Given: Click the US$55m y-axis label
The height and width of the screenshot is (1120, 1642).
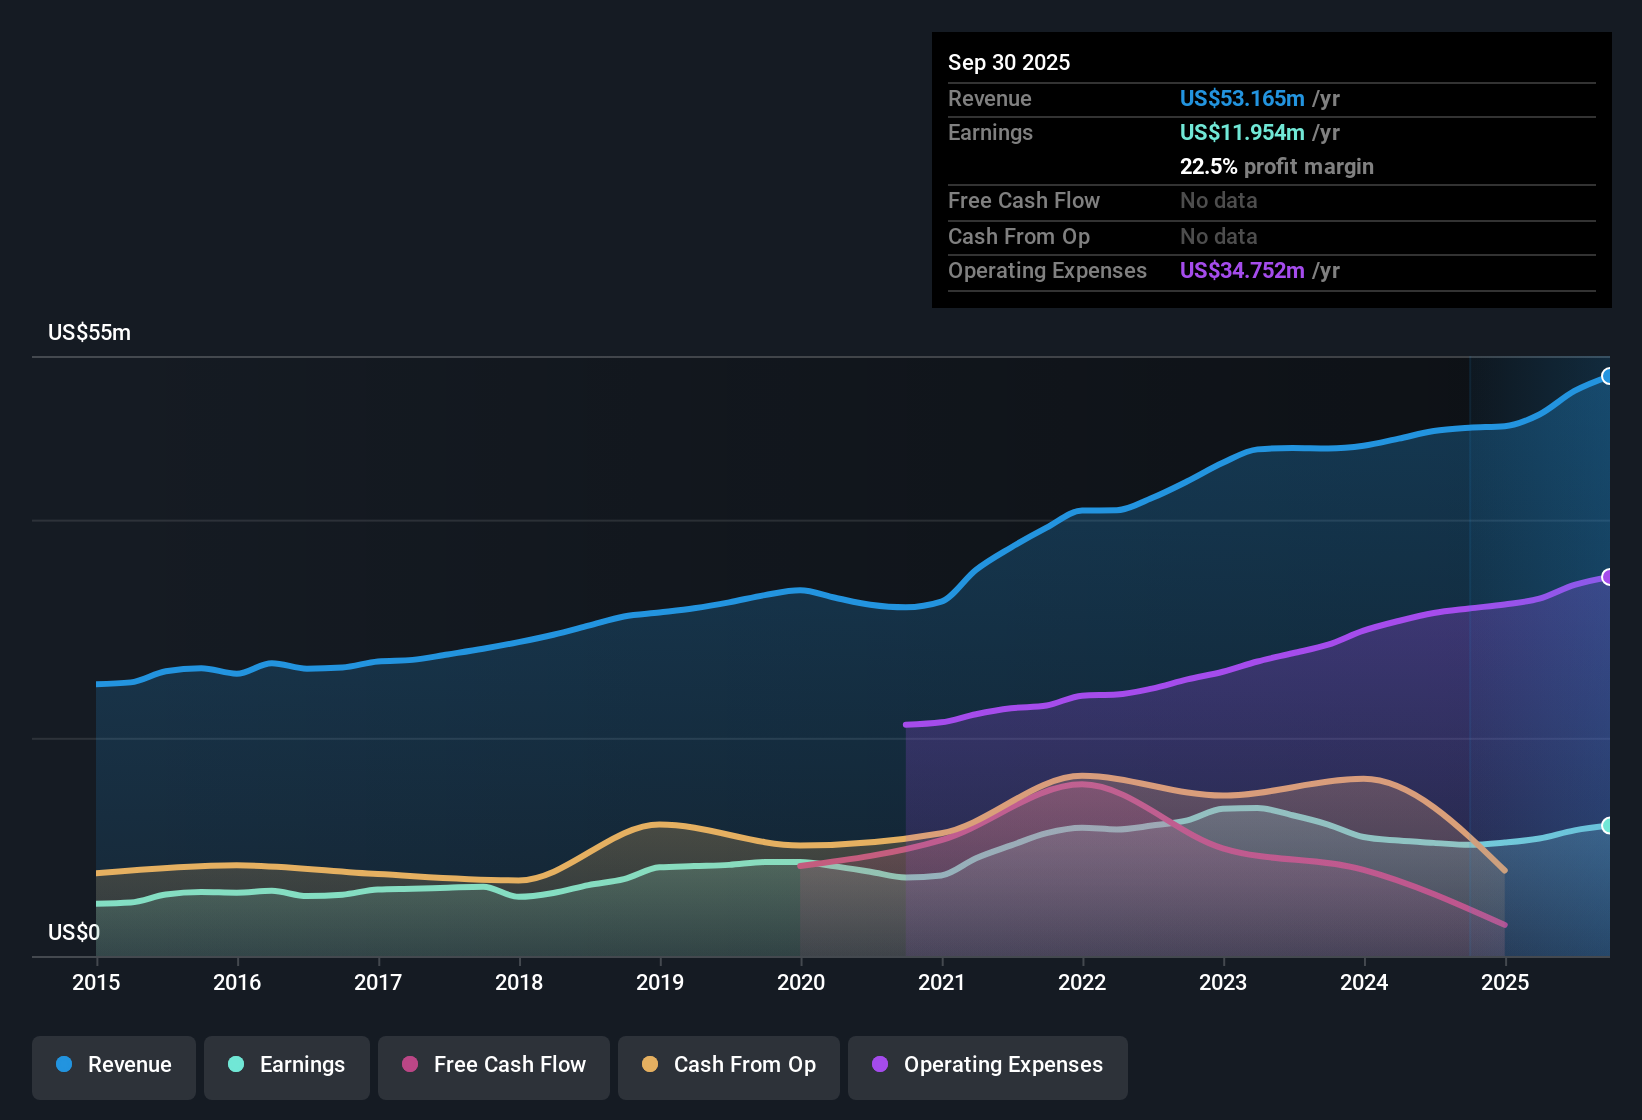Looking at the screenshot, I should tap(89, 333).
